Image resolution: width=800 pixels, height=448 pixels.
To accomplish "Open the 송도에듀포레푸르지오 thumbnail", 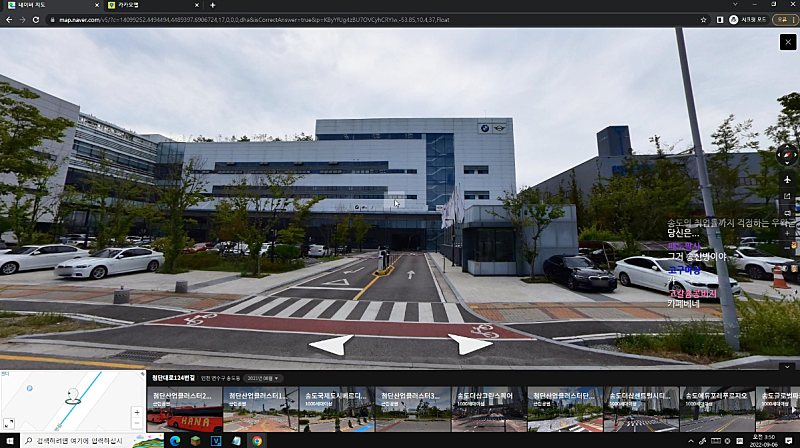I will 717,409.
